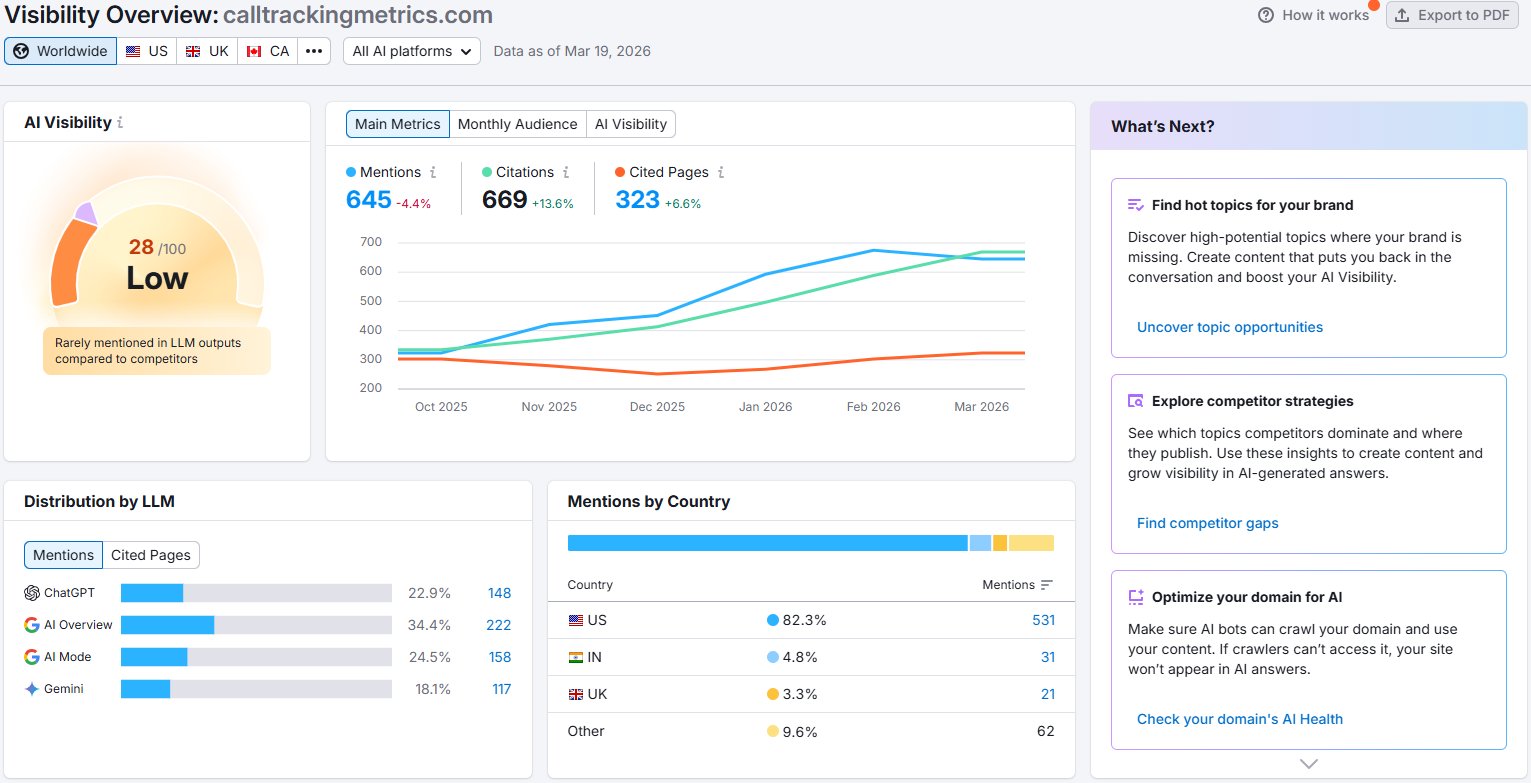Click the Gemini star icon
The width and height of the screenshot is (1531, 783).
click(32, 689)
